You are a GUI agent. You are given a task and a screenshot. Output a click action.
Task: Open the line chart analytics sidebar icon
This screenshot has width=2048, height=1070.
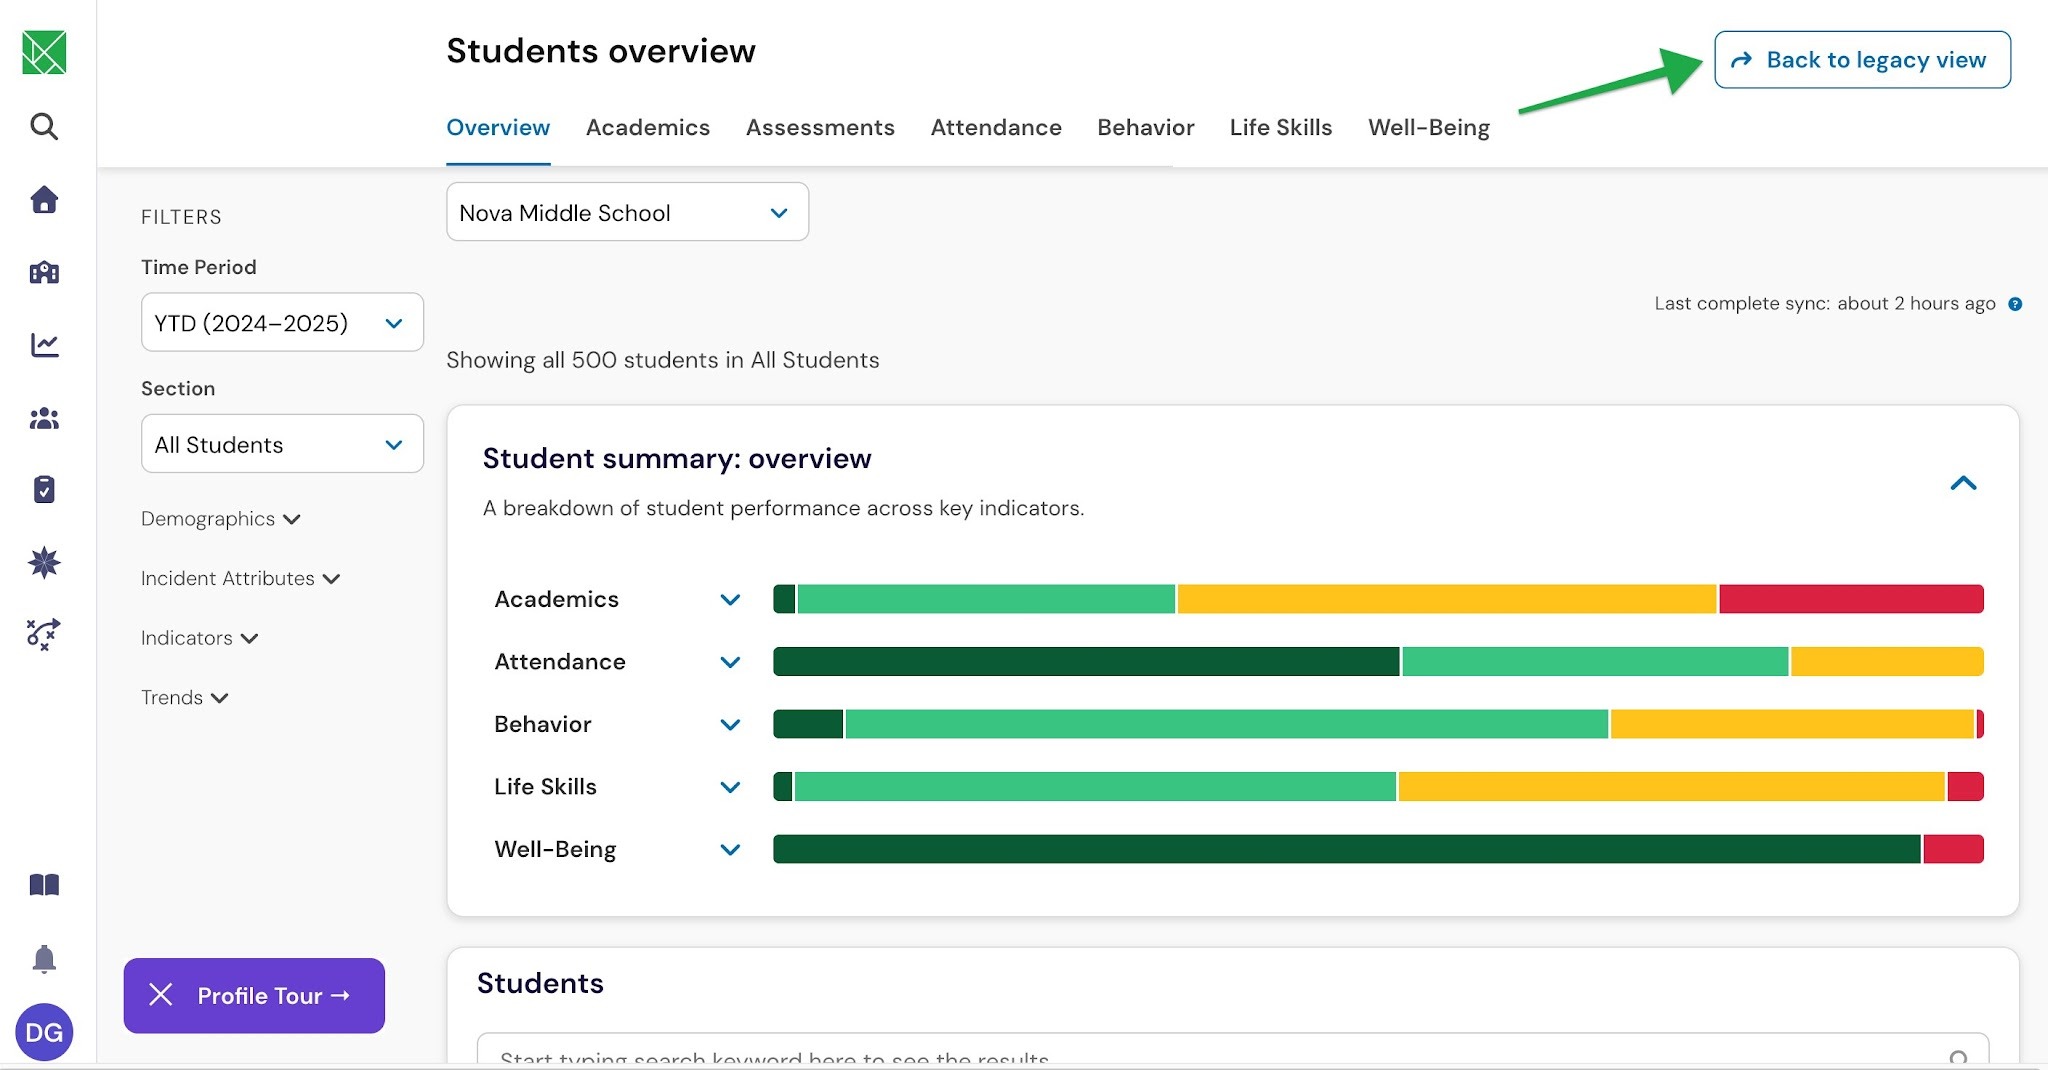(44, 345)
